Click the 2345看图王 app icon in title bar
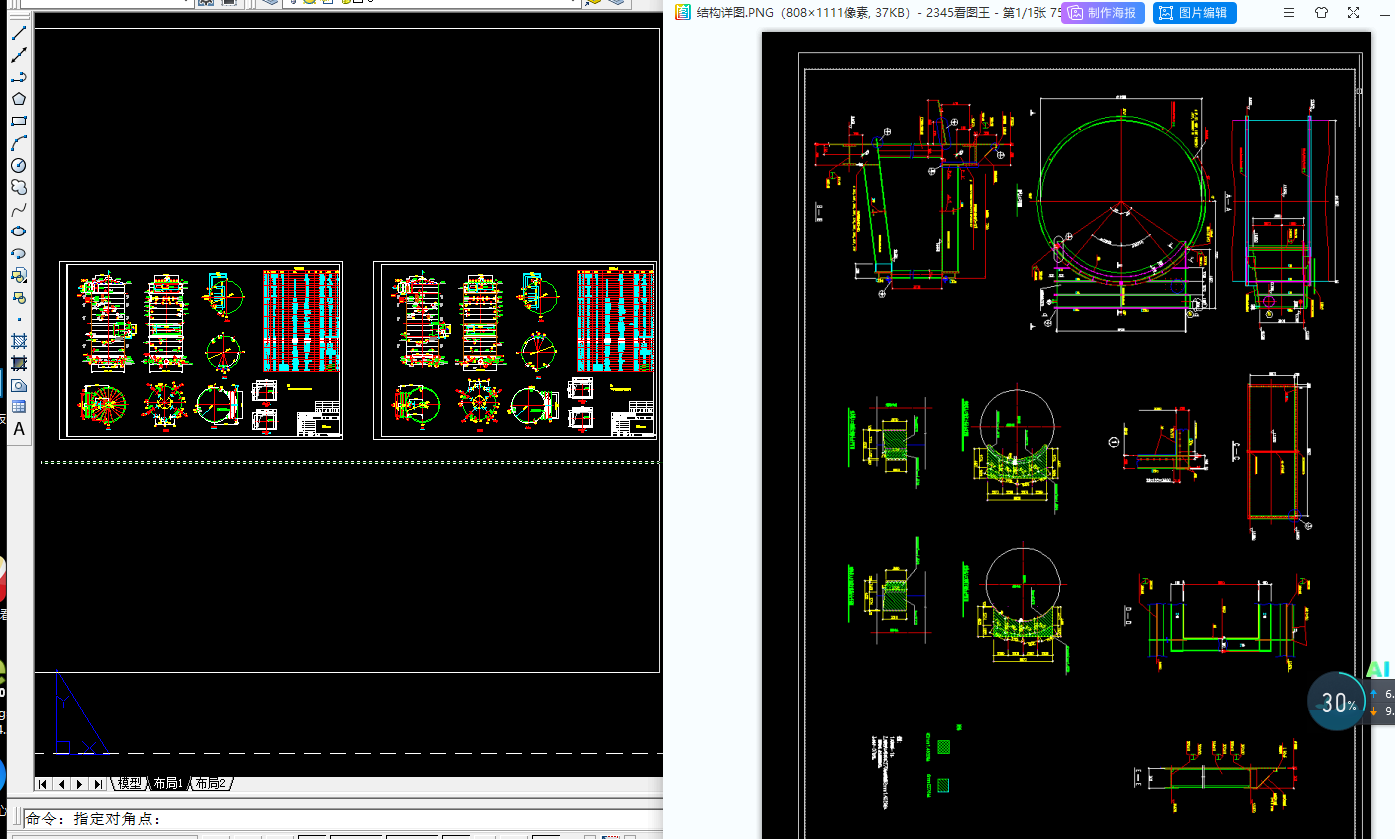 point(682,12)
